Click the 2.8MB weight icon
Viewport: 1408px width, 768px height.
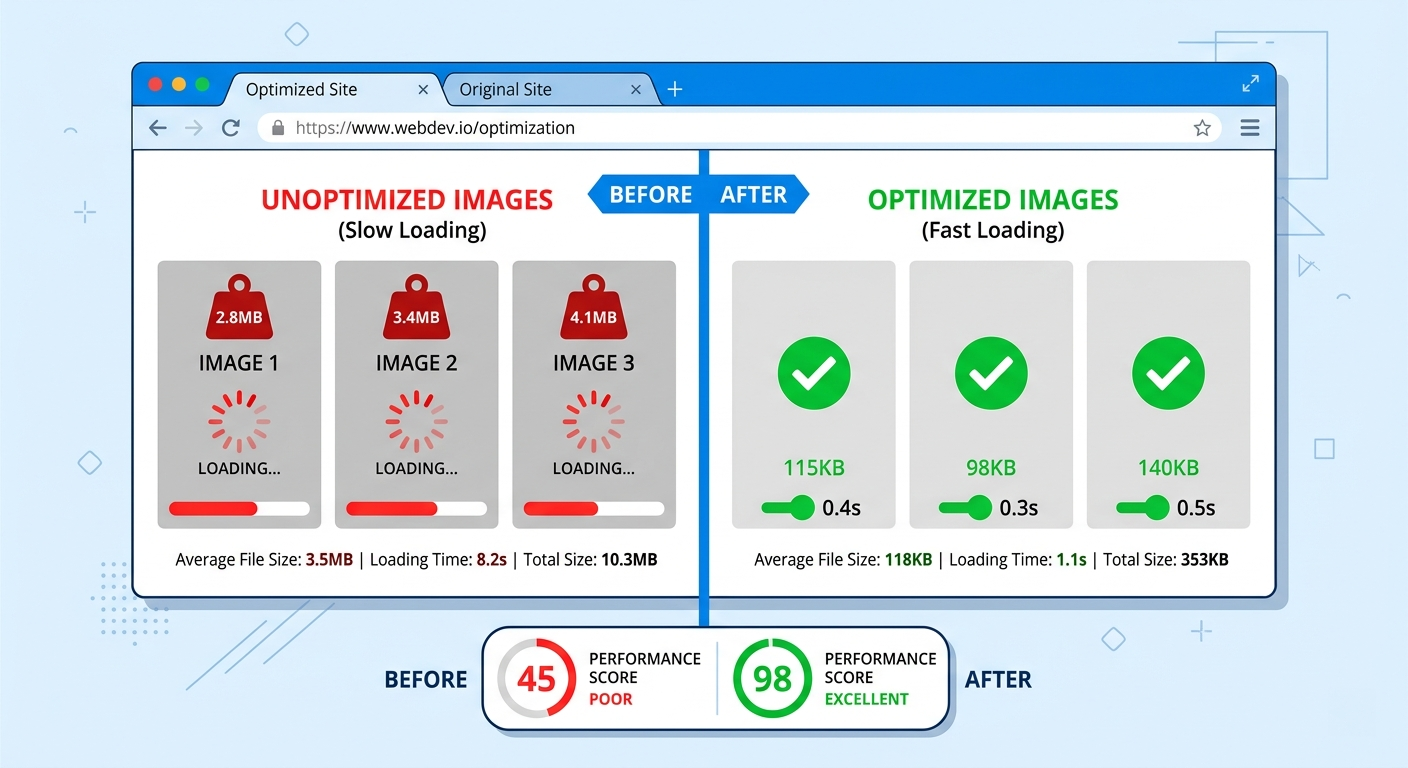click(x=239, y=310)
